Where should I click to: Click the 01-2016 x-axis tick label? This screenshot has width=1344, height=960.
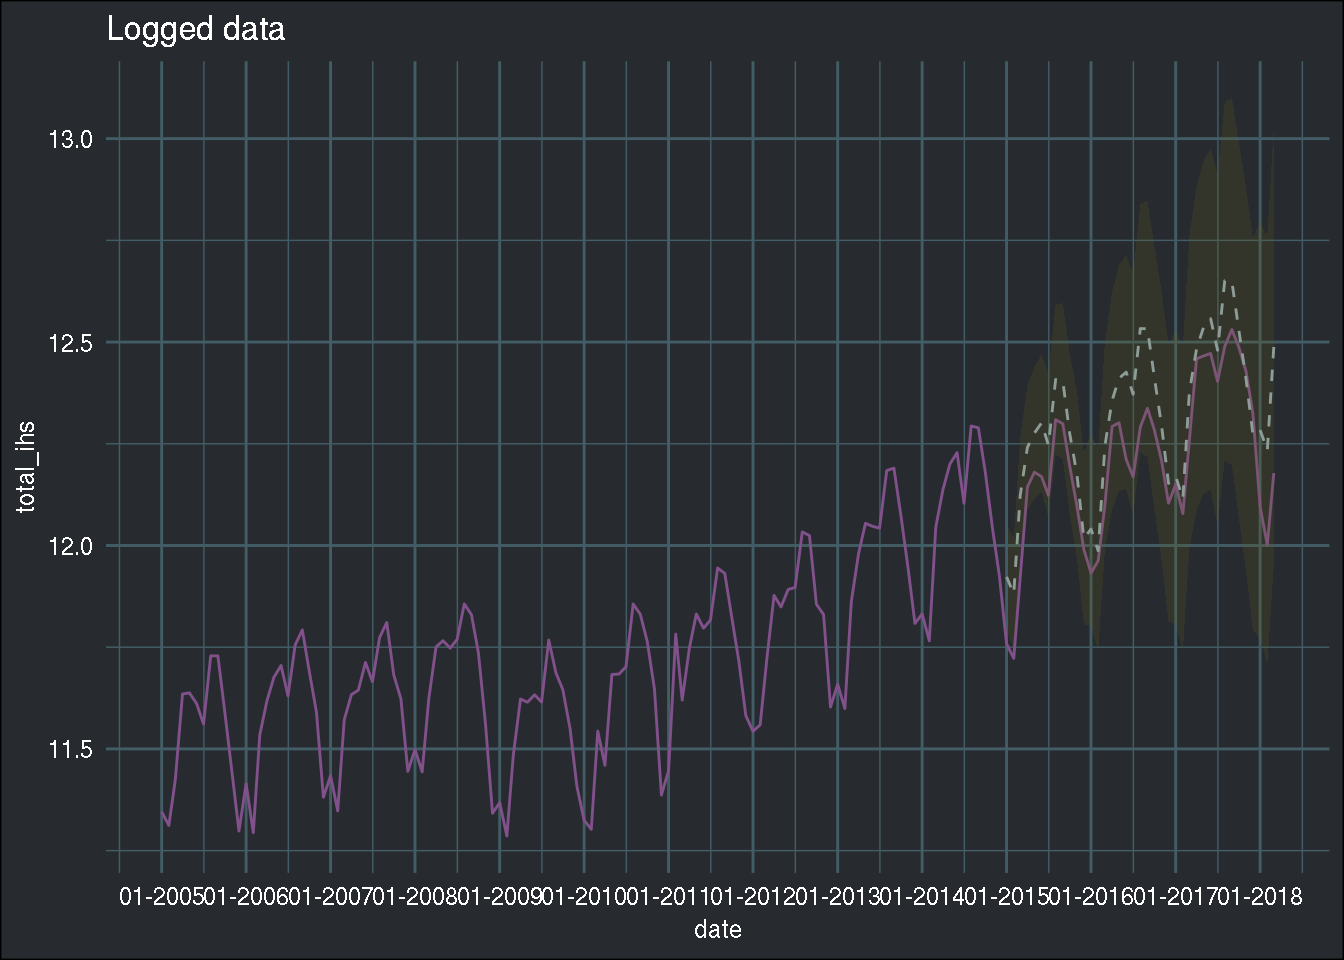(x=1091, y=897)
